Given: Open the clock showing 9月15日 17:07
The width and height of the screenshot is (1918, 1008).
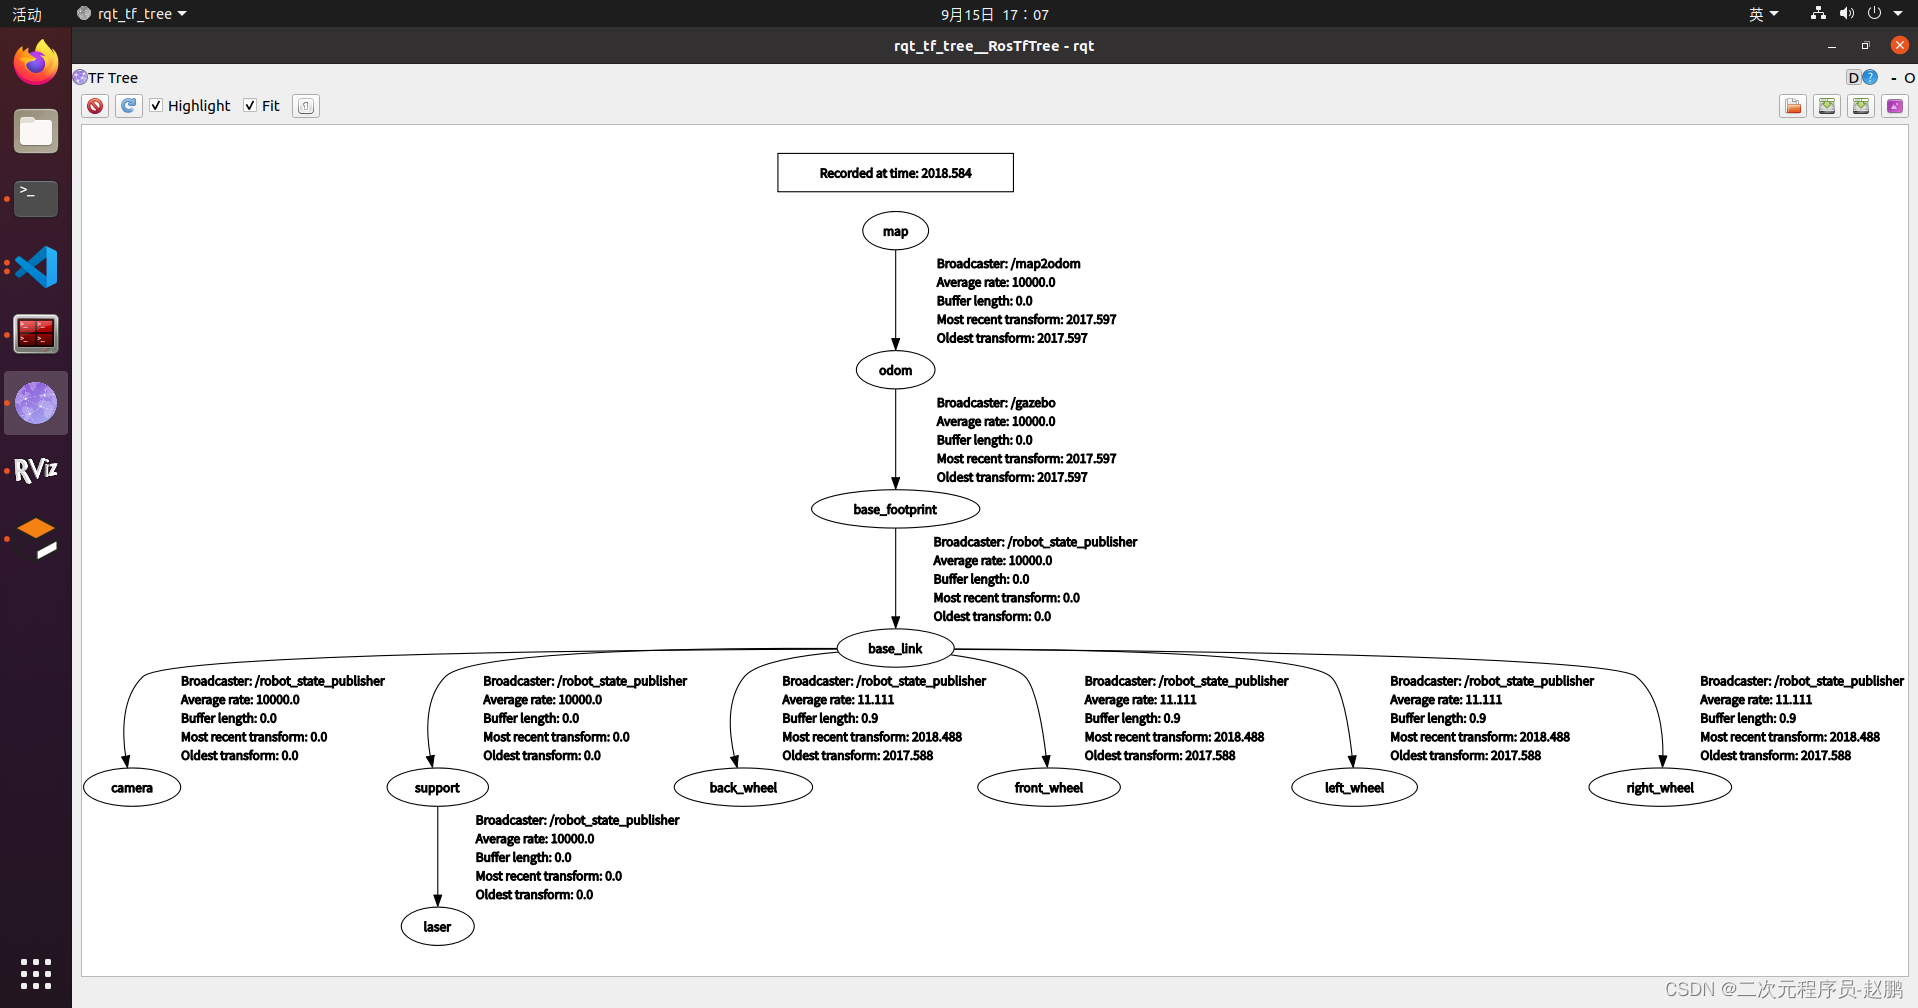Looking at the screenshot, I should 994,14.
